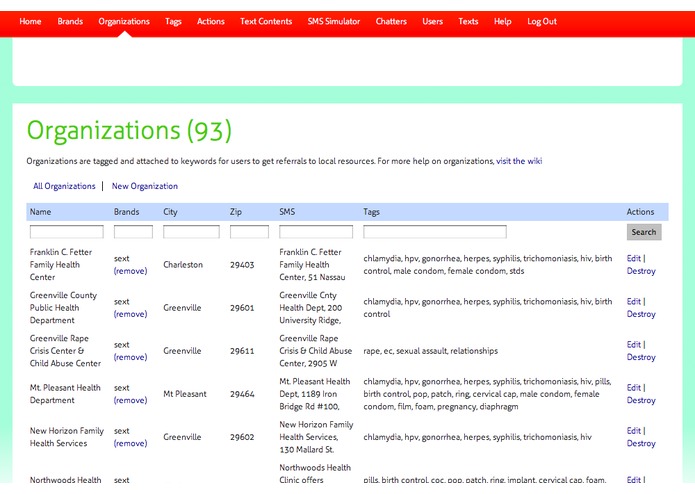Open the Texts menu item

click(x=468, y=21)
